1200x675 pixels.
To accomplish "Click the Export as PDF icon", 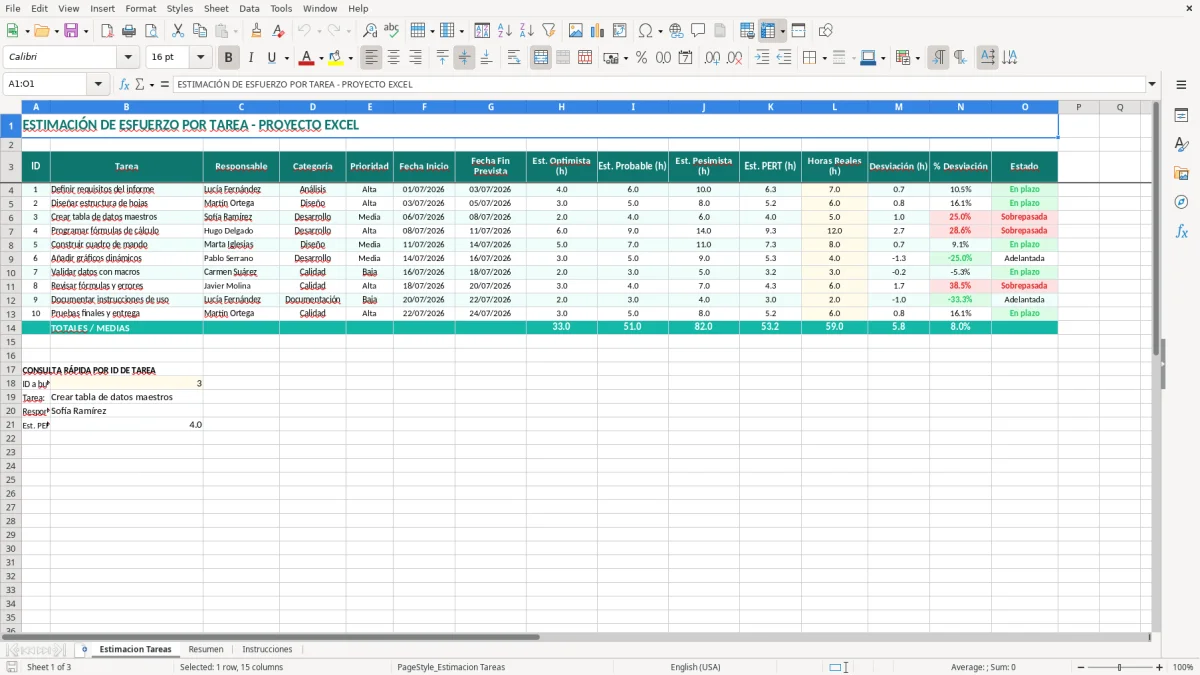I will click(107, 31).
